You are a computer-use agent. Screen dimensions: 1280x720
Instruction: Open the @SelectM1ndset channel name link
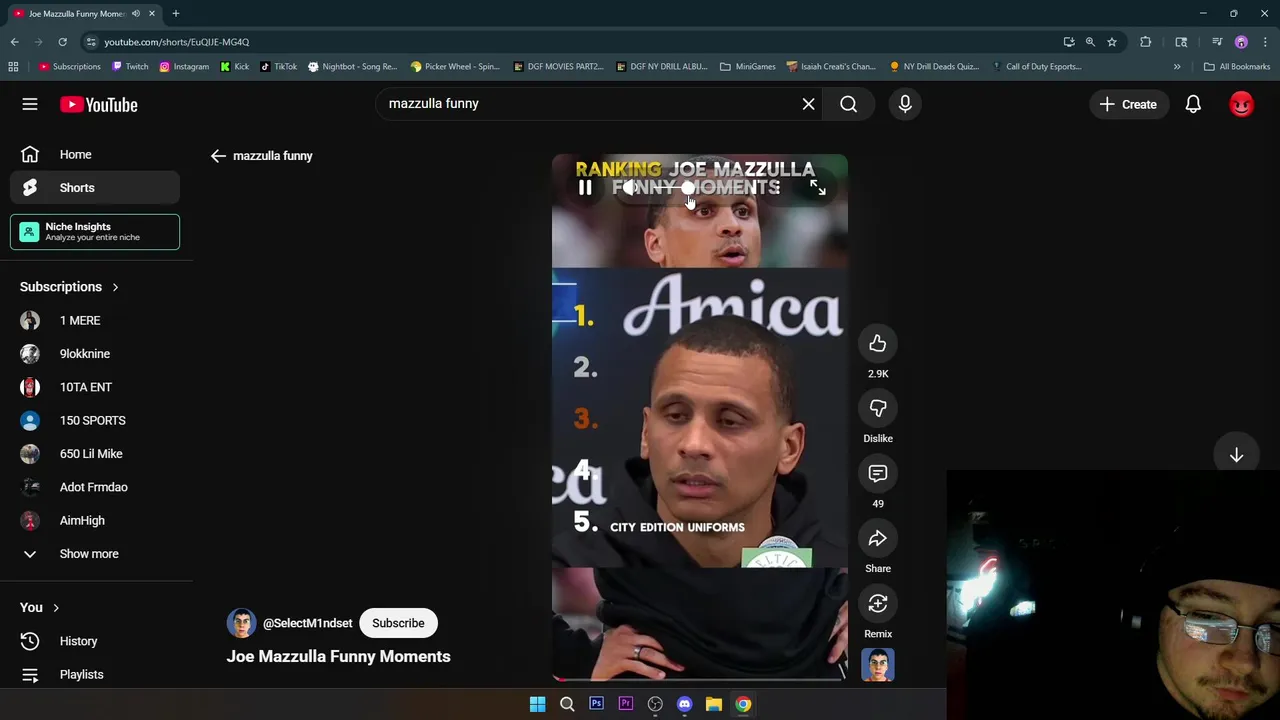coord(307,623)
